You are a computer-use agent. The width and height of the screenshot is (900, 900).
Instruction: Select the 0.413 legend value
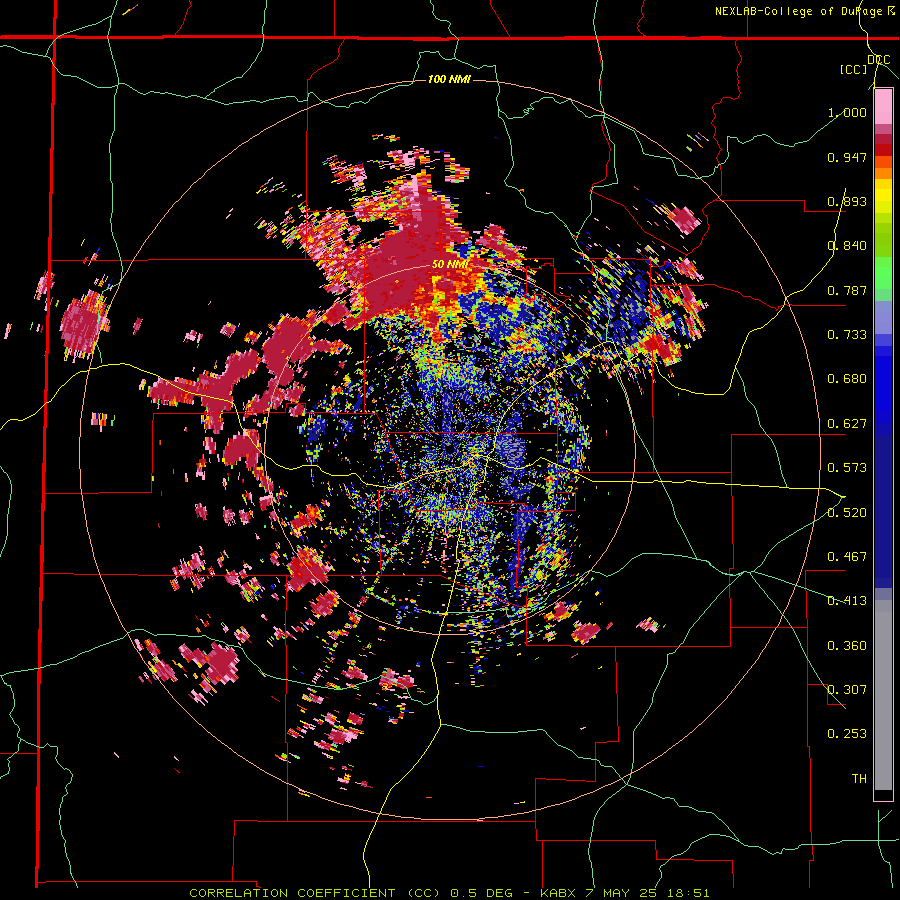(x=847, y=601)
